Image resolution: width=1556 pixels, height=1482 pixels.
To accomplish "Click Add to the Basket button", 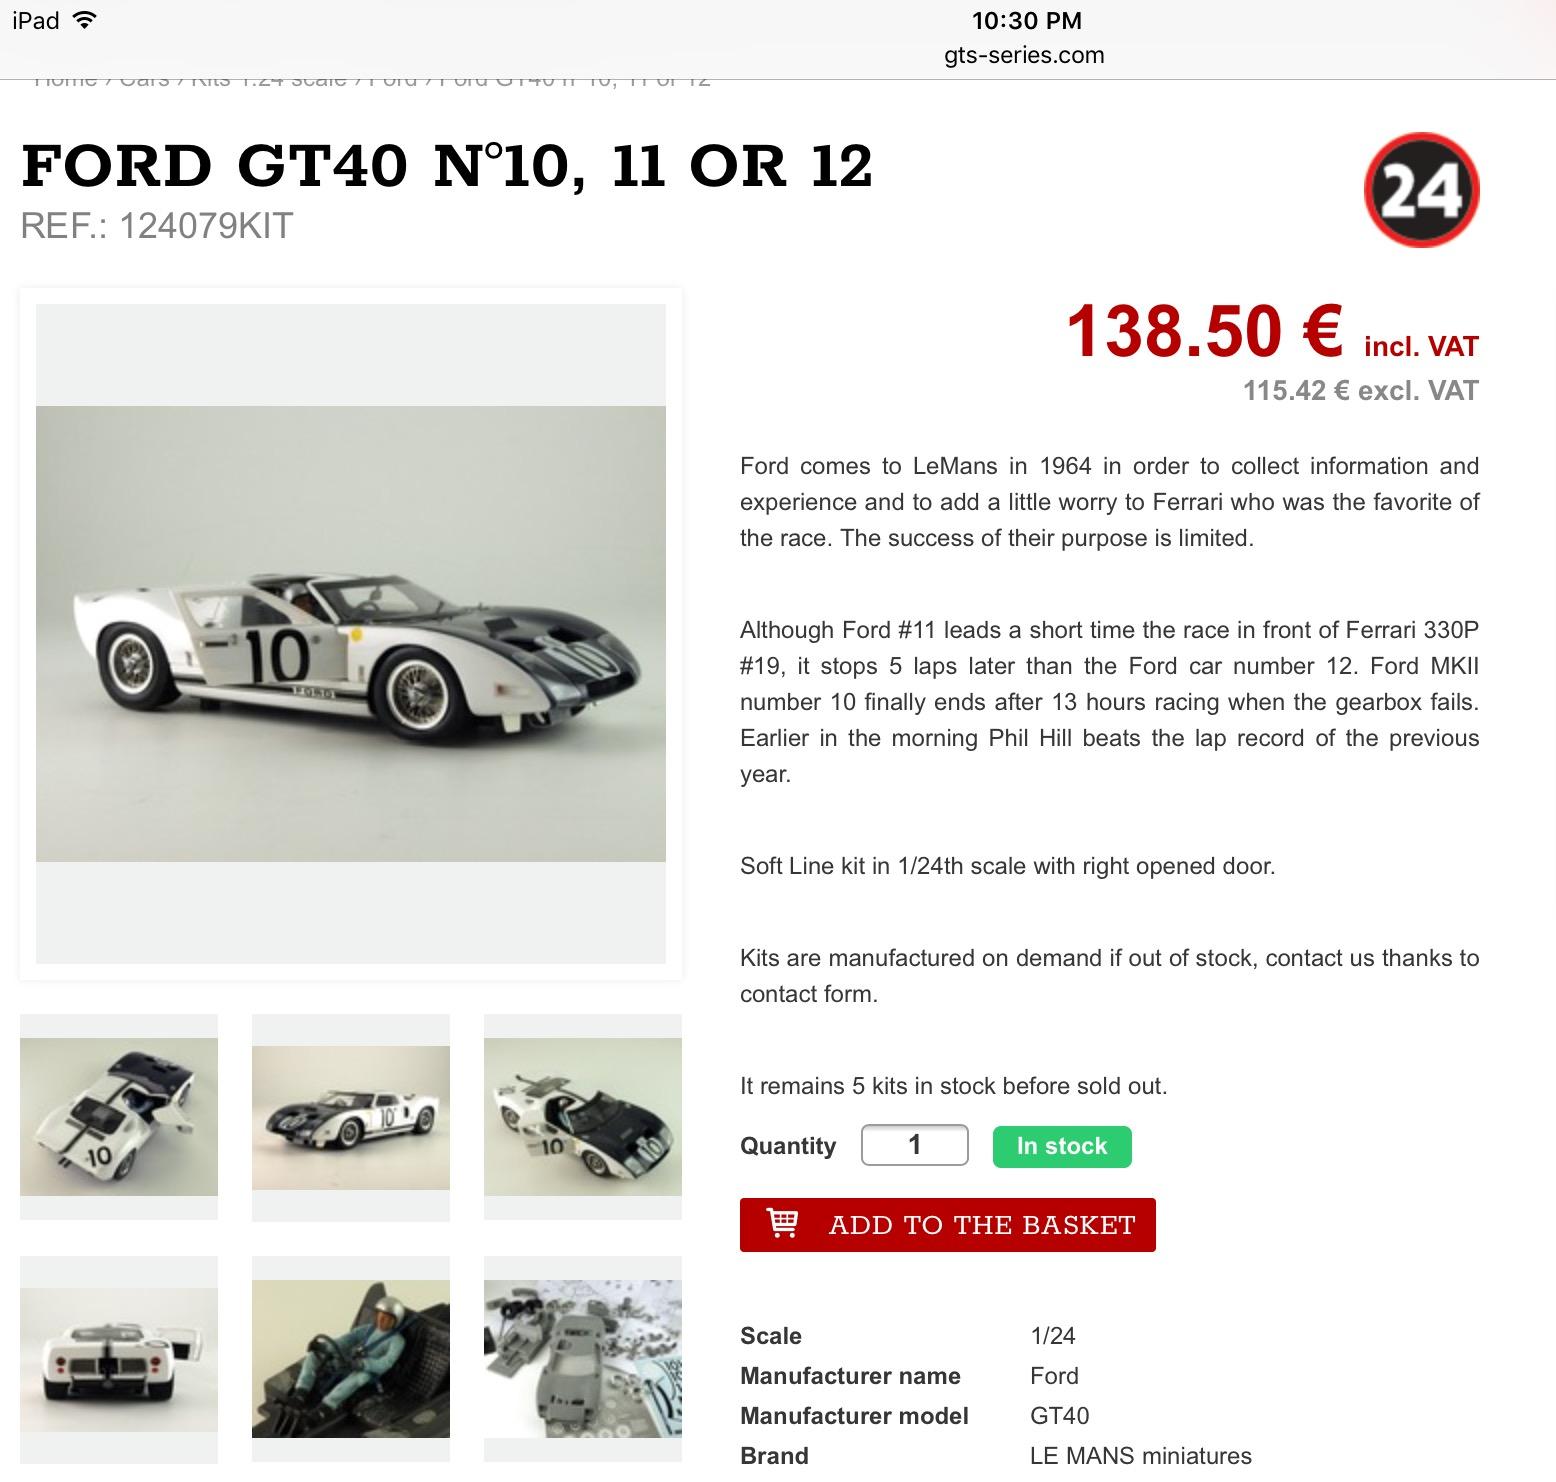I will pyautogui.click(x=947, y=1225).
